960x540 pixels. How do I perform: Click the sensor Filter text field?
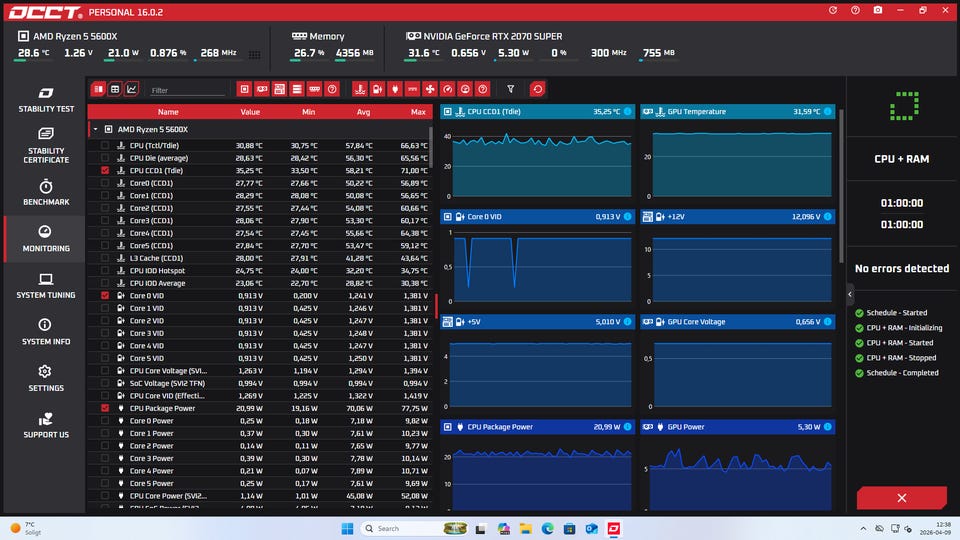pyautogui.click(x=187, y=90)
